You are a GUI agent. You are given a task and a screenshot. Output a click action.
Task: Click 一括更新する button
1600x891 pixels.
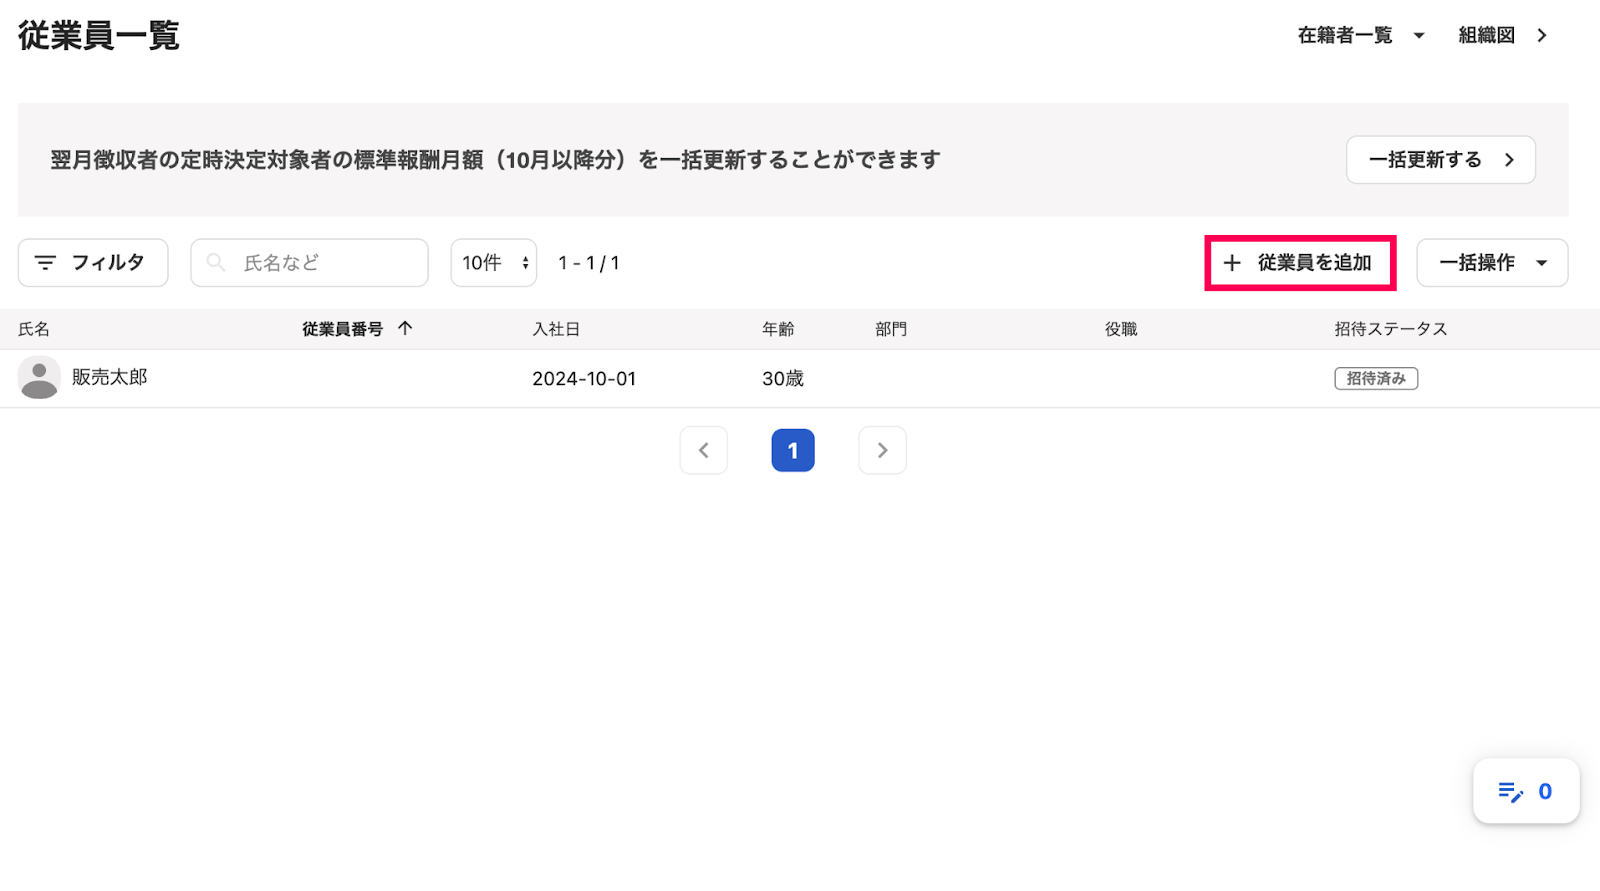pos(1440,160)
